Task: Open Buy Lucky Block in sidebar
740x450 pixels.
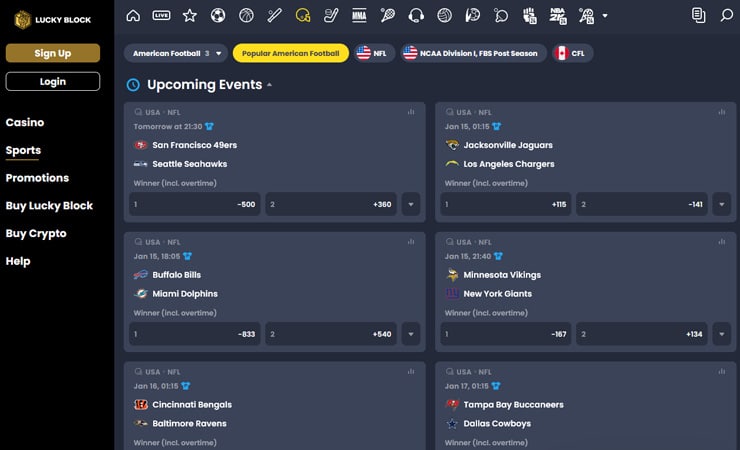Action: 49,206
